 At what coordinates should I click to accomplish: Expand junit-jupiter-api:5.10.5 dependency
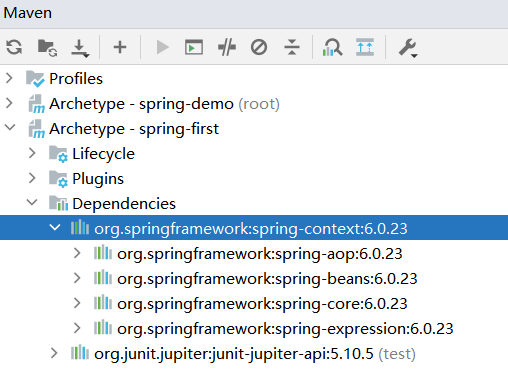tap(54, 353)
